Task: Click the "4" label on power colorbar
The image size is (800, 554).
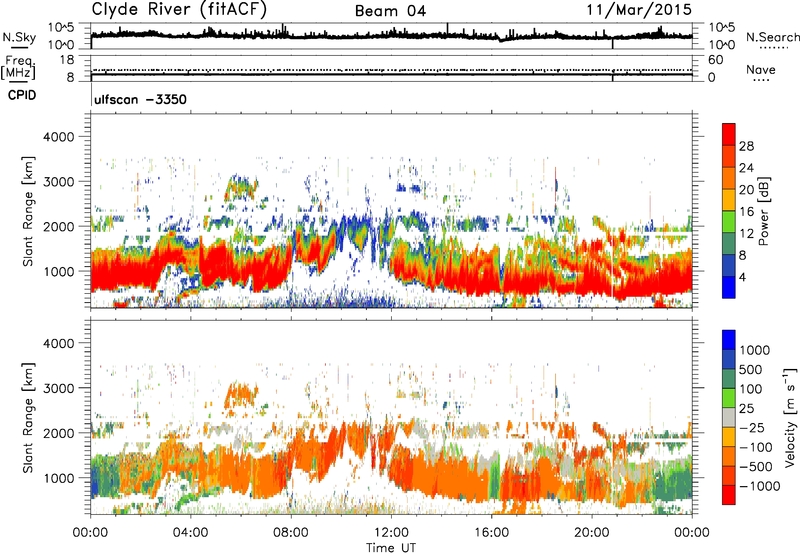Action: 742,278
